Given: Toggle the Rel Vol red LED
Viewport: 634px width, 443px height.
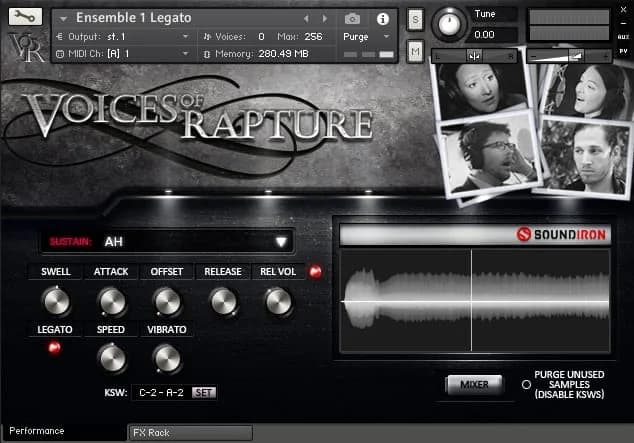Looking at the screenshot, I should [315, 272].
